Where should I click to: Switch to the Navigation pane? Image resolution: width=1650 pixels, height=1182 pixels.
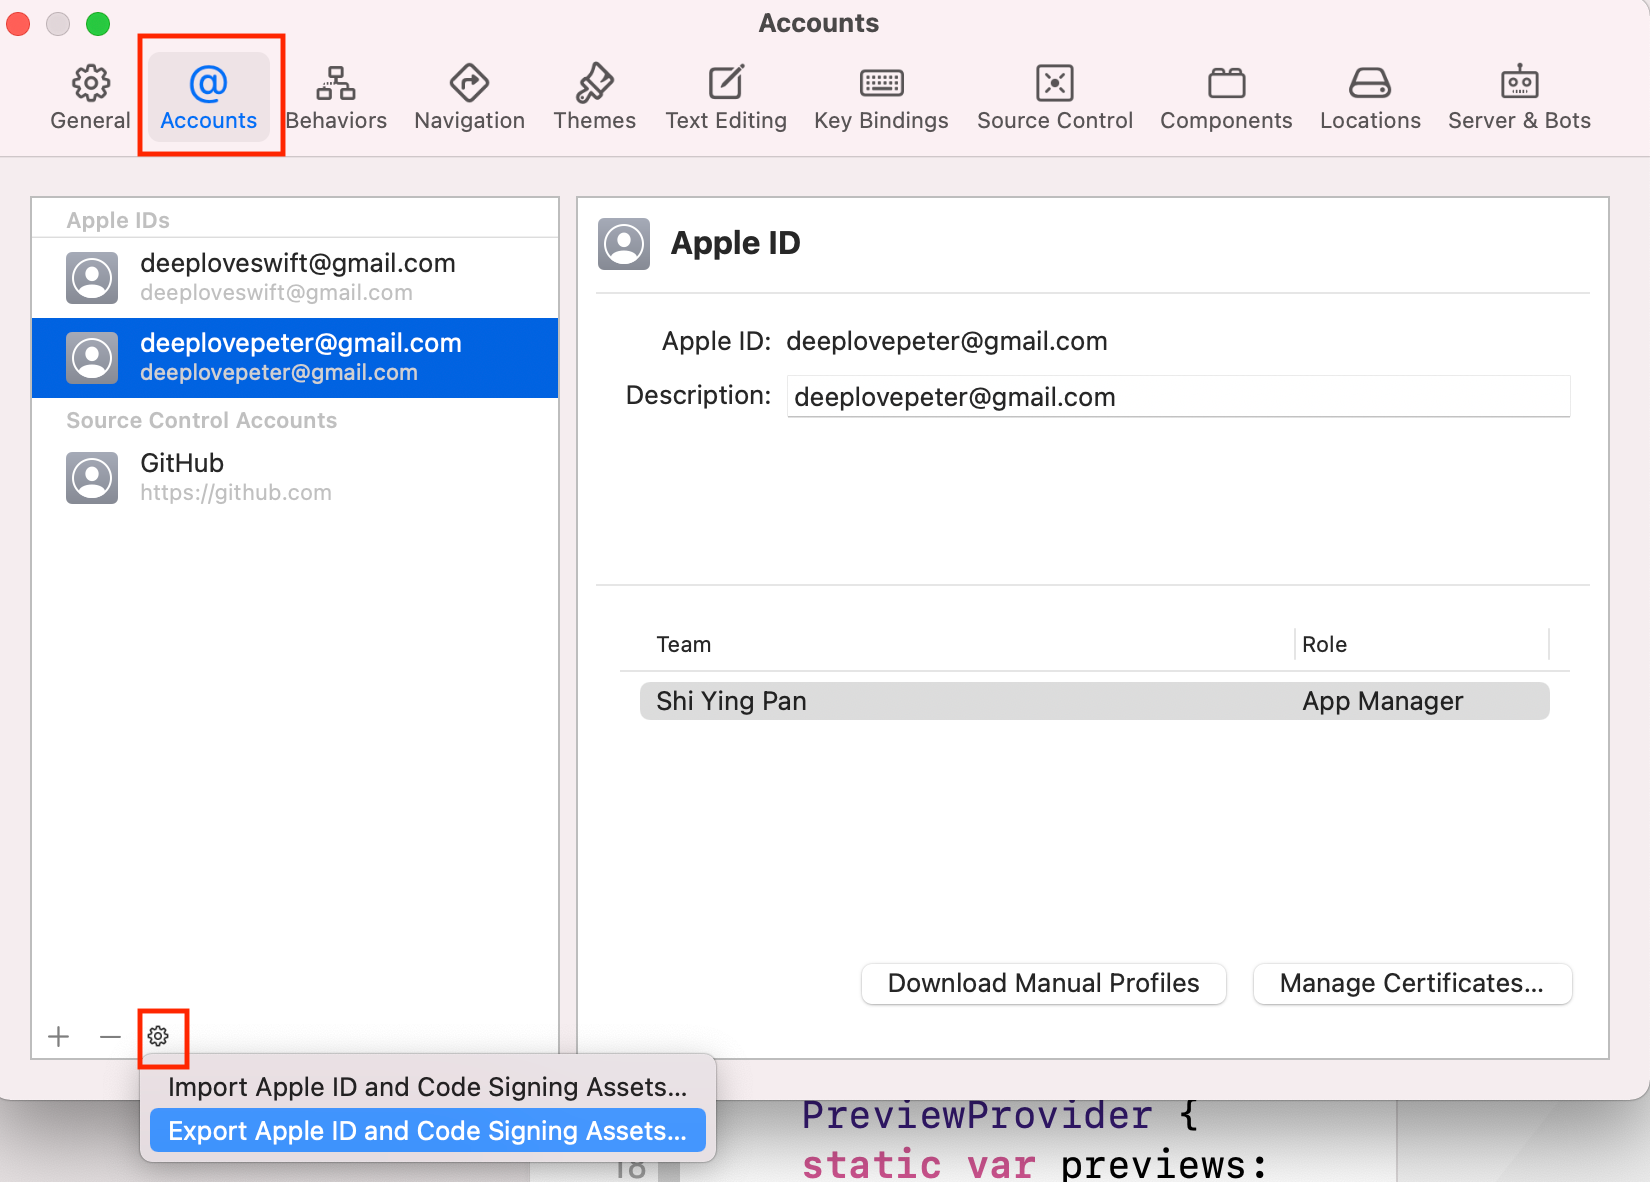point(469,98)
